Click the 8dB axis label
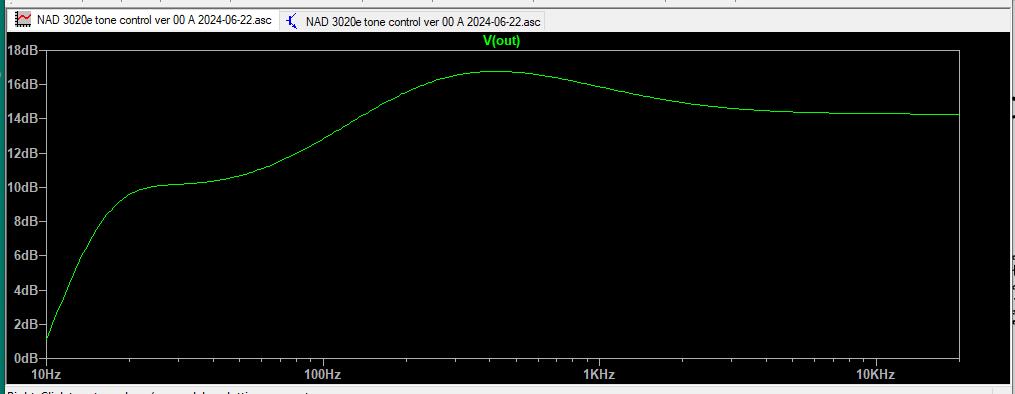The height and width of the screenshot is (394, 1015). pos(25,221)
